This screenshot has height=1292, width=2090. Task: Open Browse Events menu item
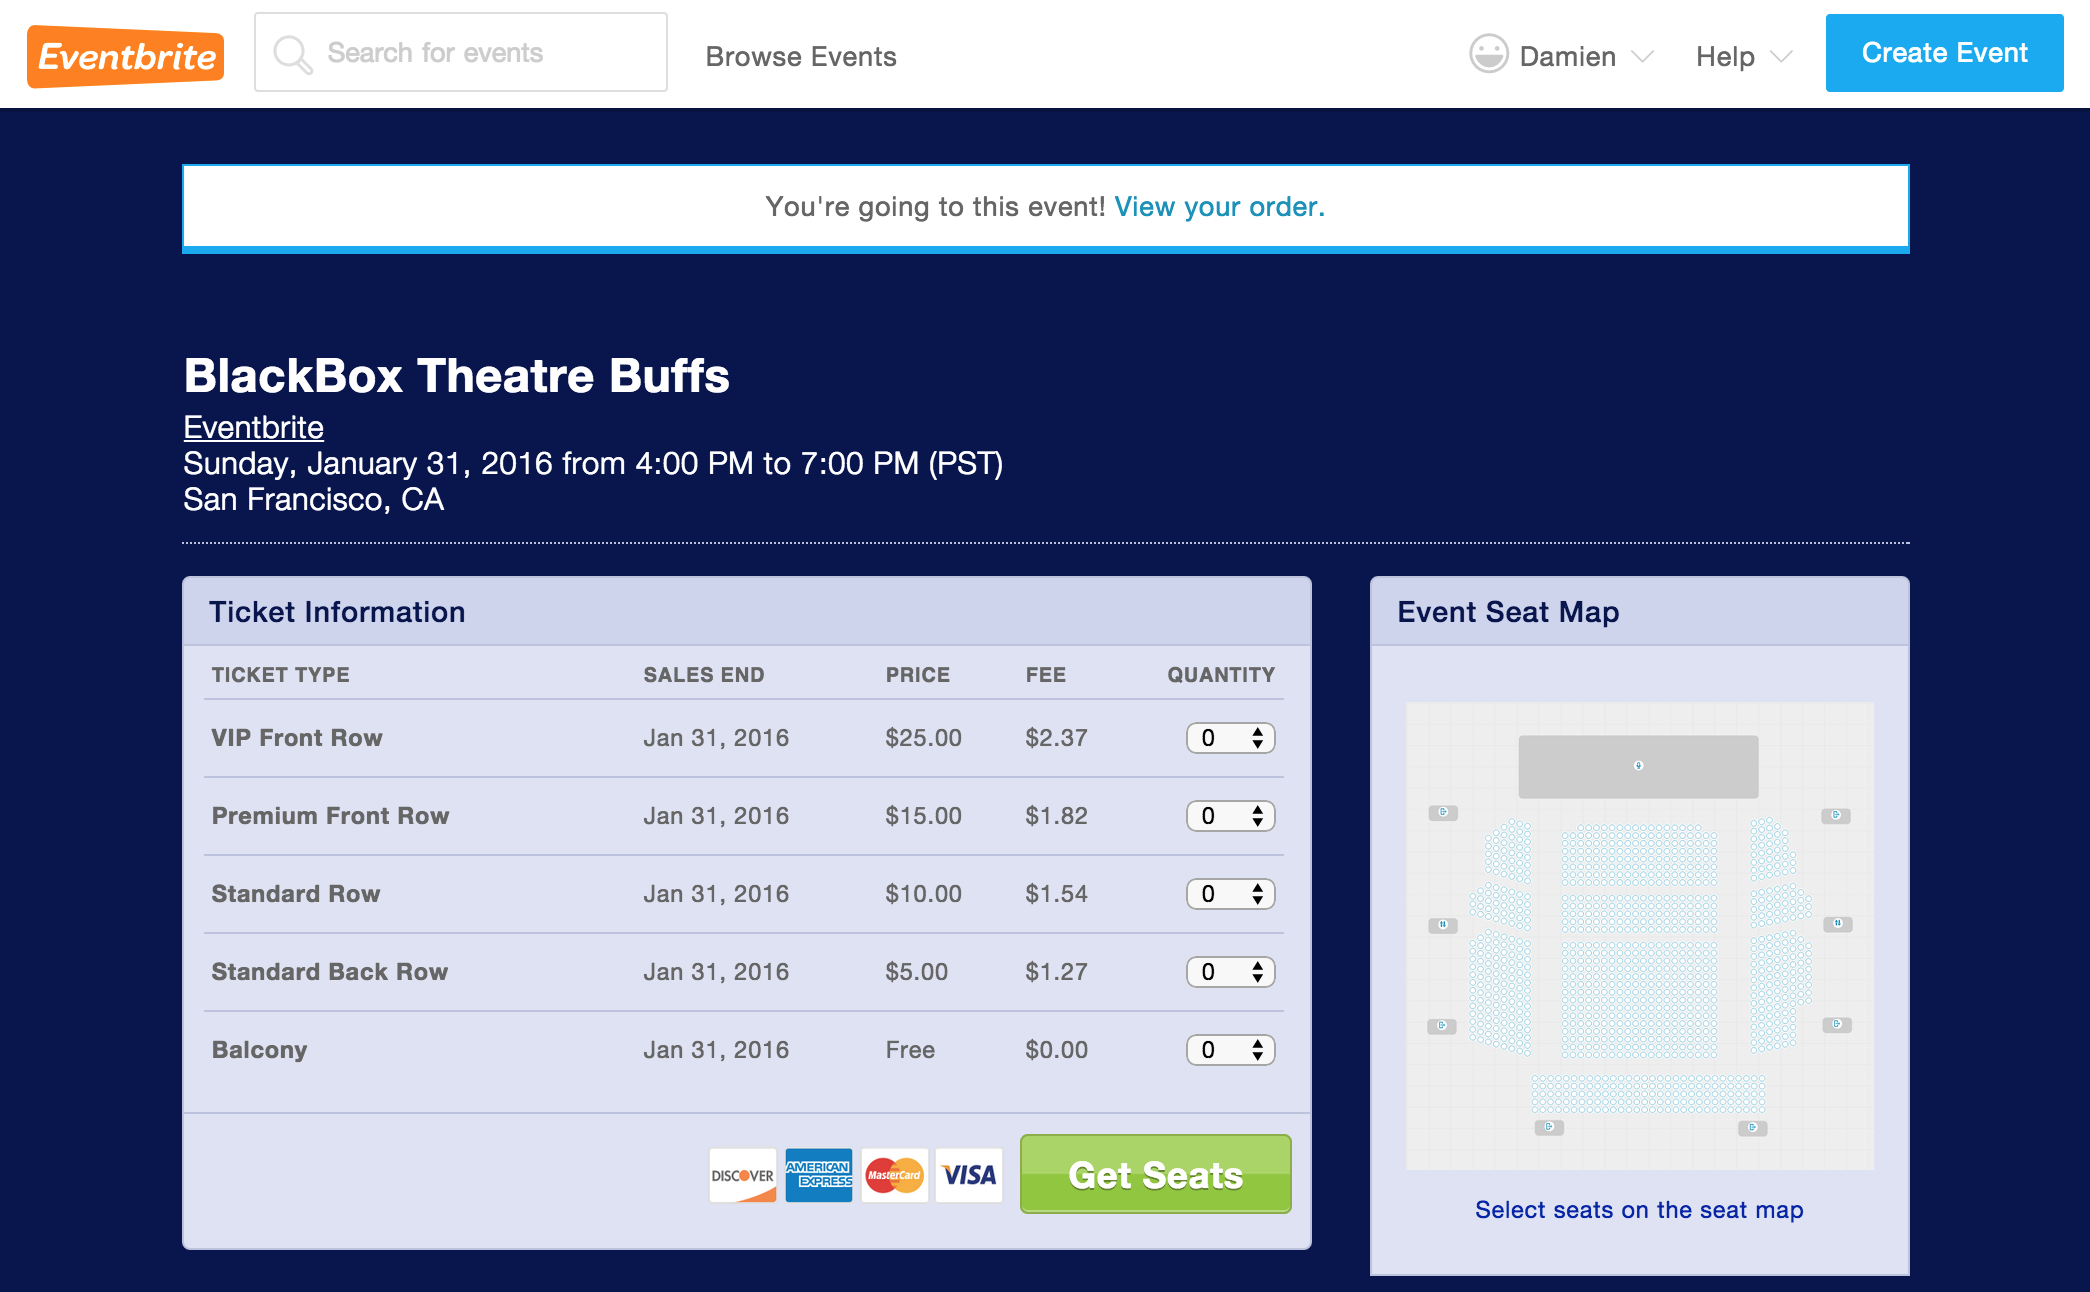[802, 54]
